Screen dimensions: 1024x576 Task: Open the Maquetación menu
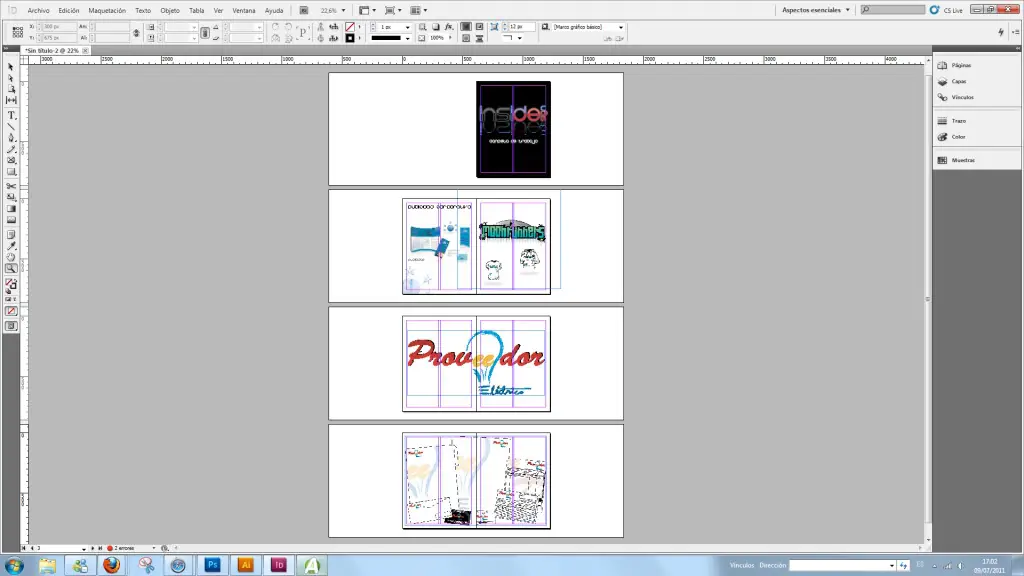click(x=107, y=10)
